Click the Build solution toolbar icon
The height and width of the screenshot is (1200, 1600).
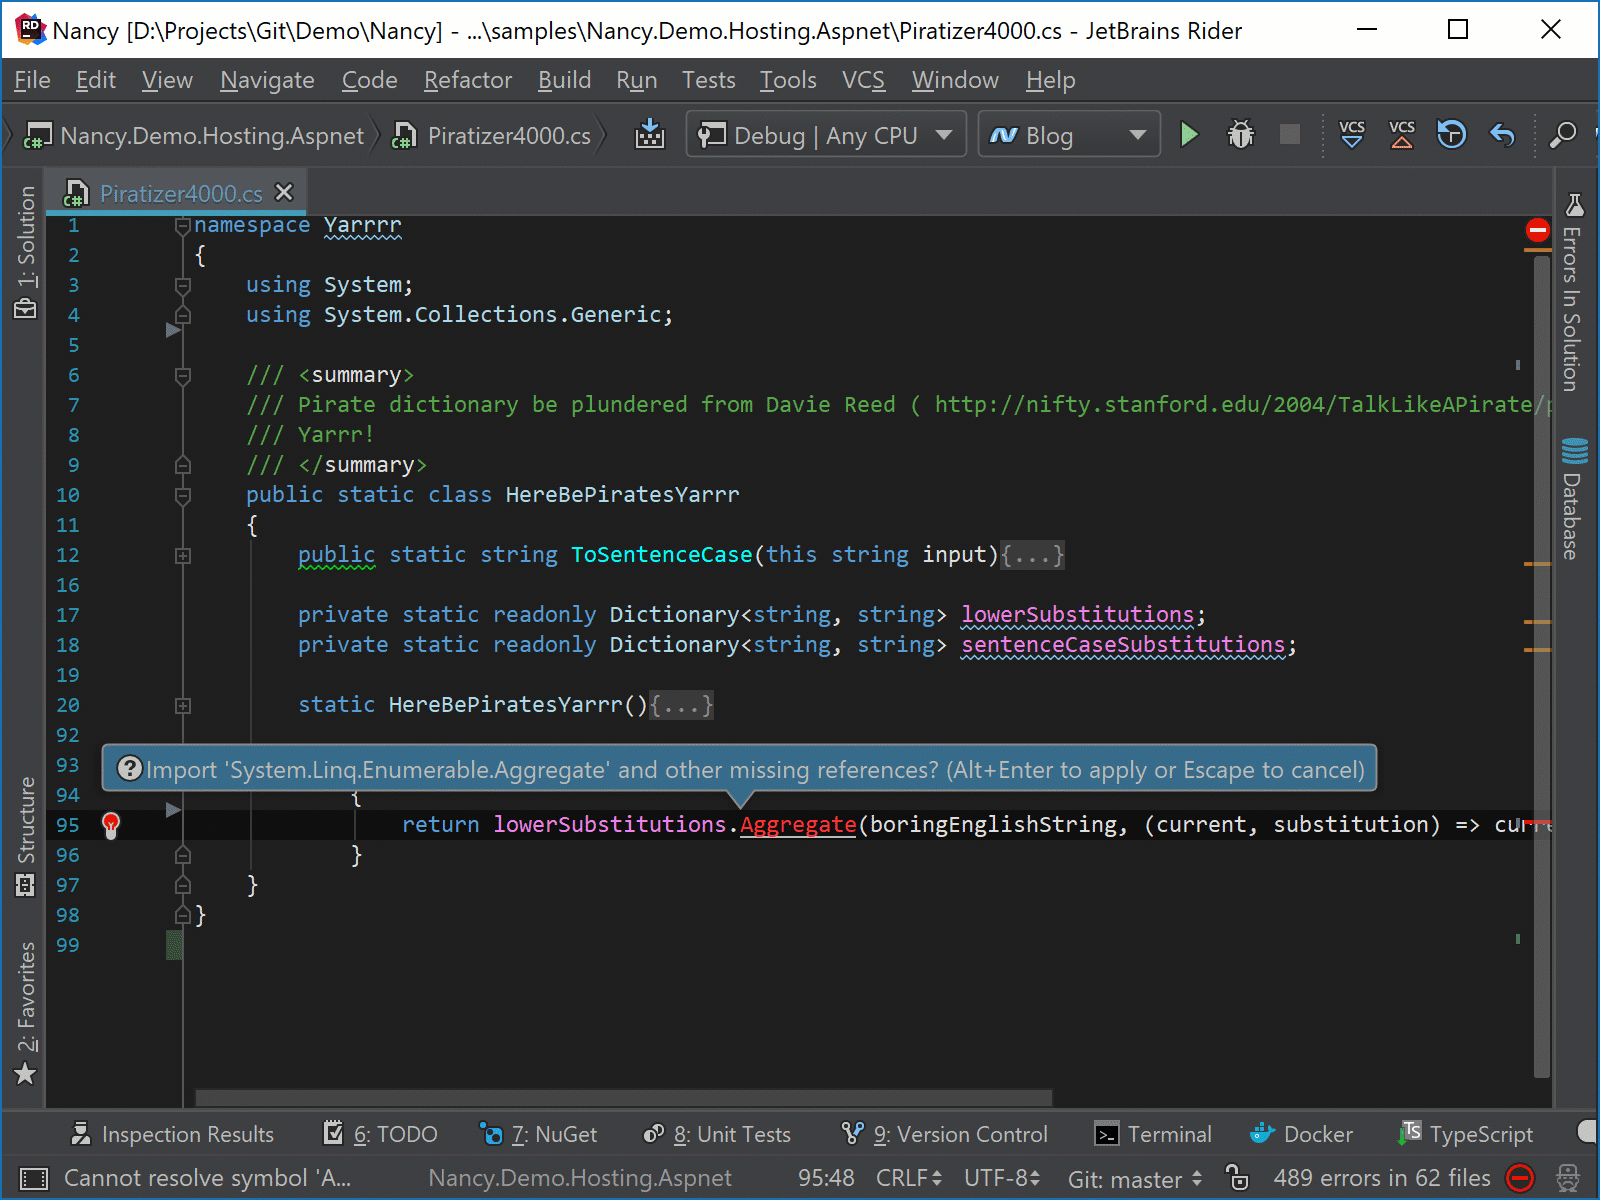650,134
